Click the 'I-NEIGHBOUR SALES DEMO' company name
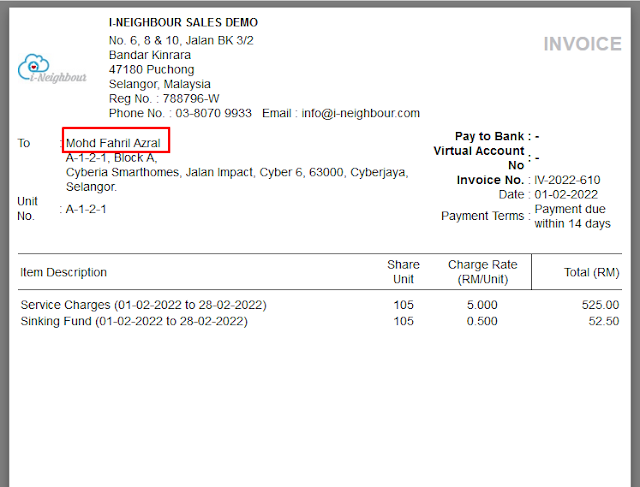This screenshot has height=487, width=640. point(183,22)
